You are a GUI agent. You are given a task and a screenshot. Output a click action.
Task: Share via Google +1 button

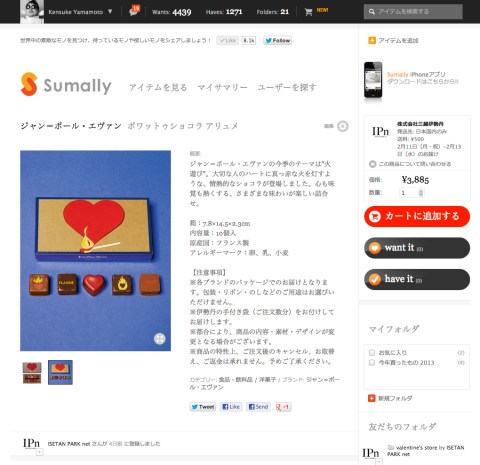click(283, 407)
